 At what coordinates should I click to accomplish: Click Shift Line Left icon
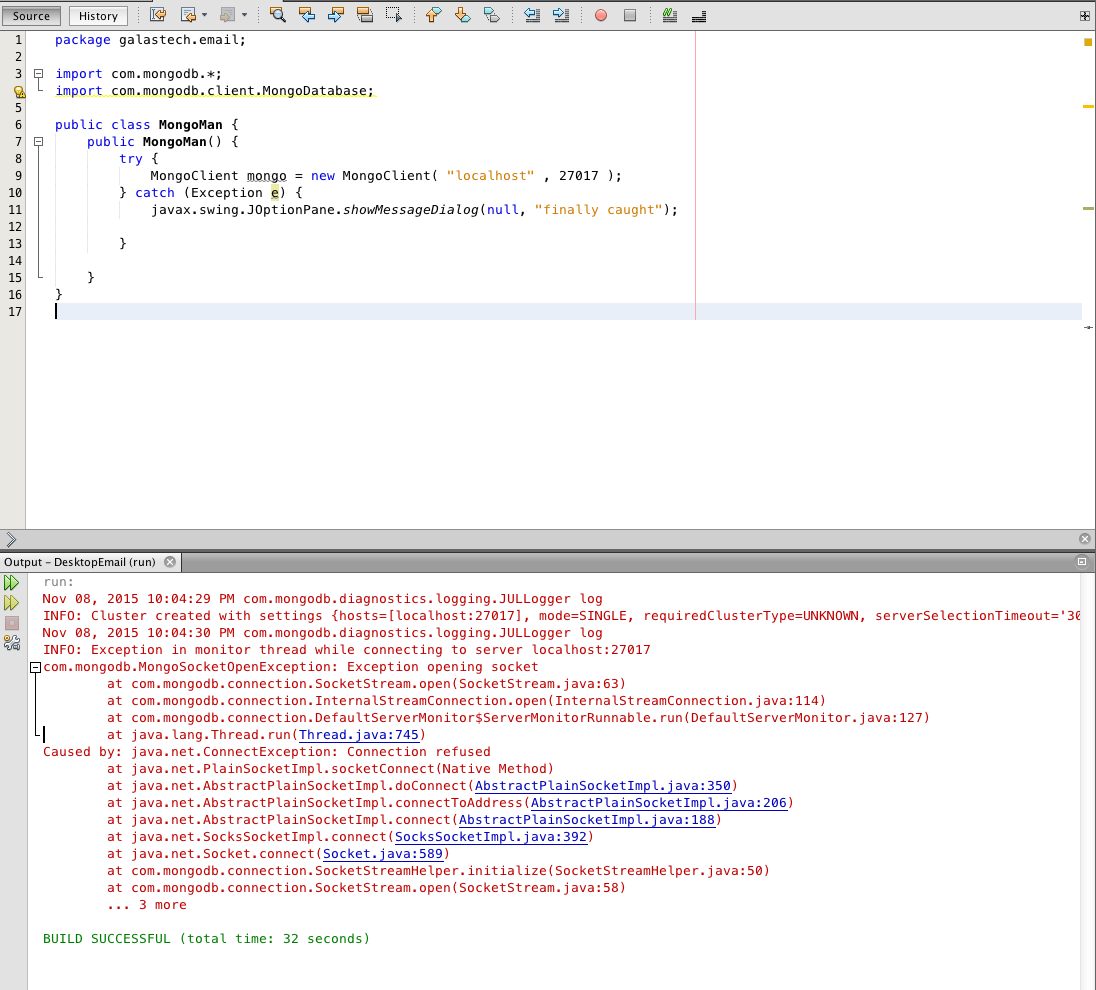click(x=532, y=15)
